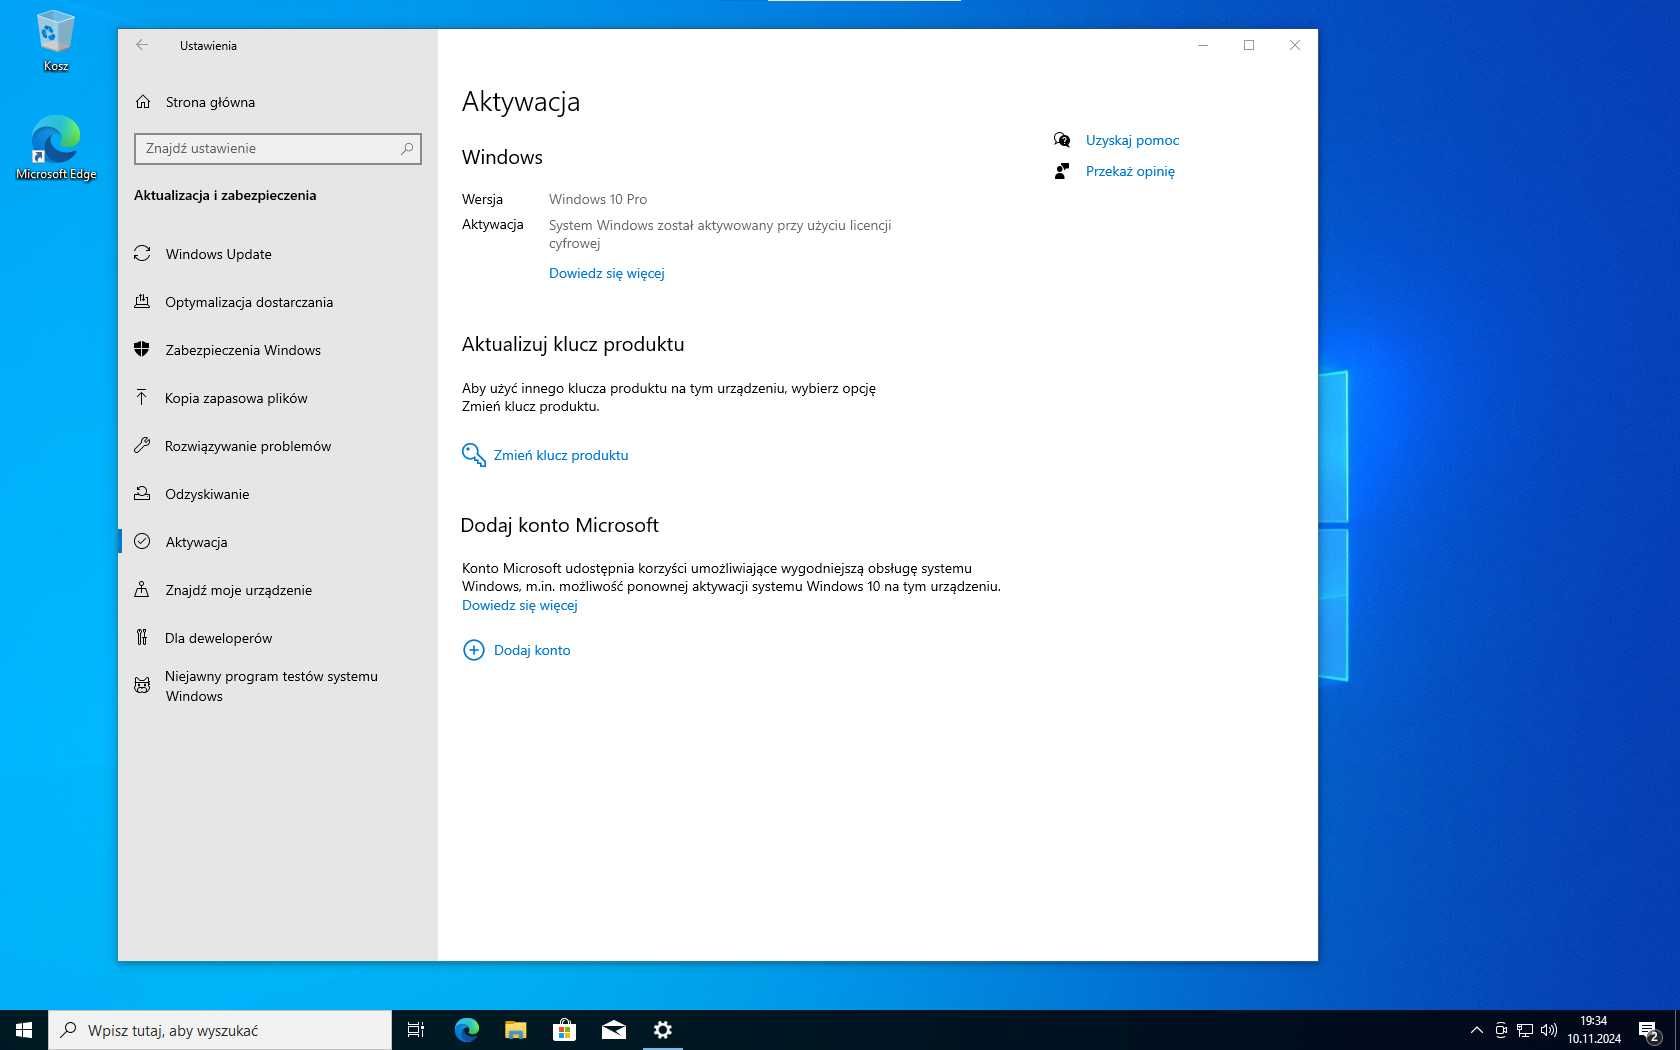Open Microsoft Store from the taskbar
Screen dimensions: 1680x1050
[565, 1030]
